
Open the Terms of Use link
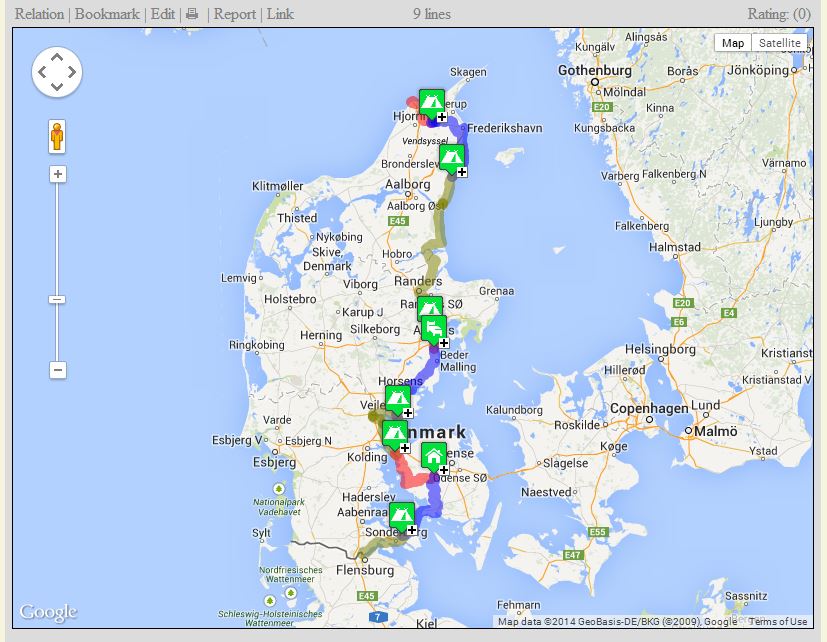coord(778,621)
